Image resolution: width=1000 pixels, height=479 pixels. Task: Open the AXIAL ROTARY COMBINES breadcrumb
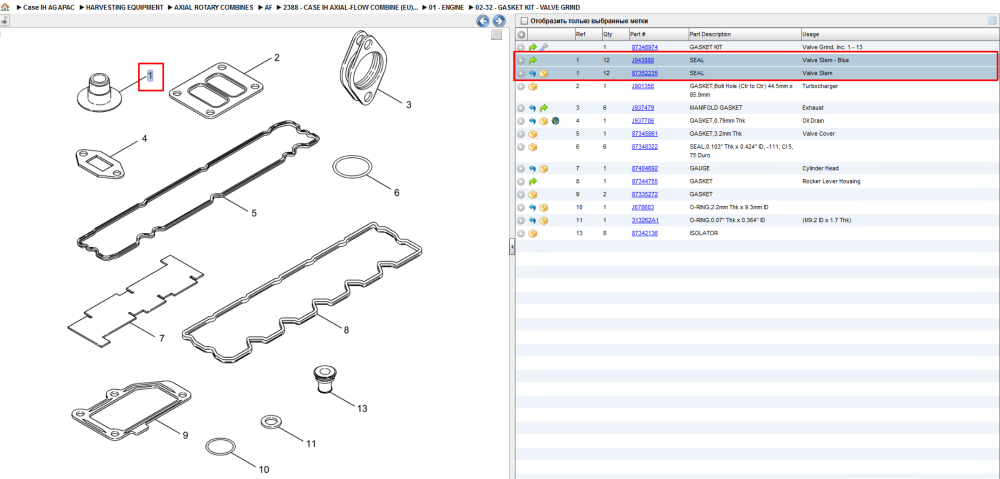214,8
